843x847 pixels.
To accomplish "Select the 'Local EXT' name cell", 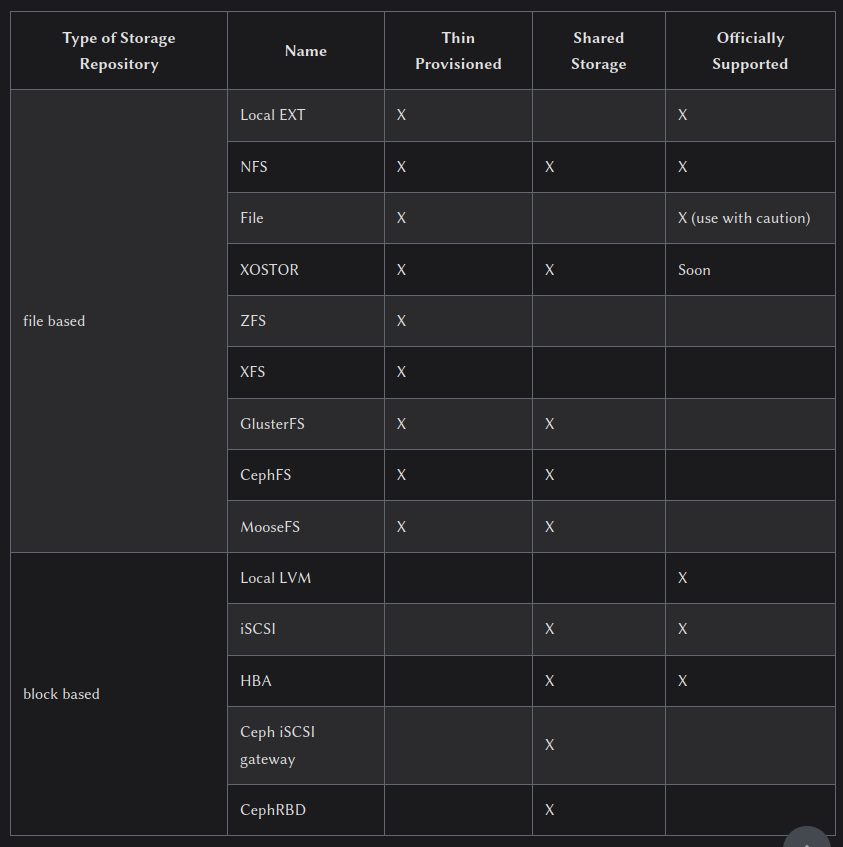I will tap(273, 115).
